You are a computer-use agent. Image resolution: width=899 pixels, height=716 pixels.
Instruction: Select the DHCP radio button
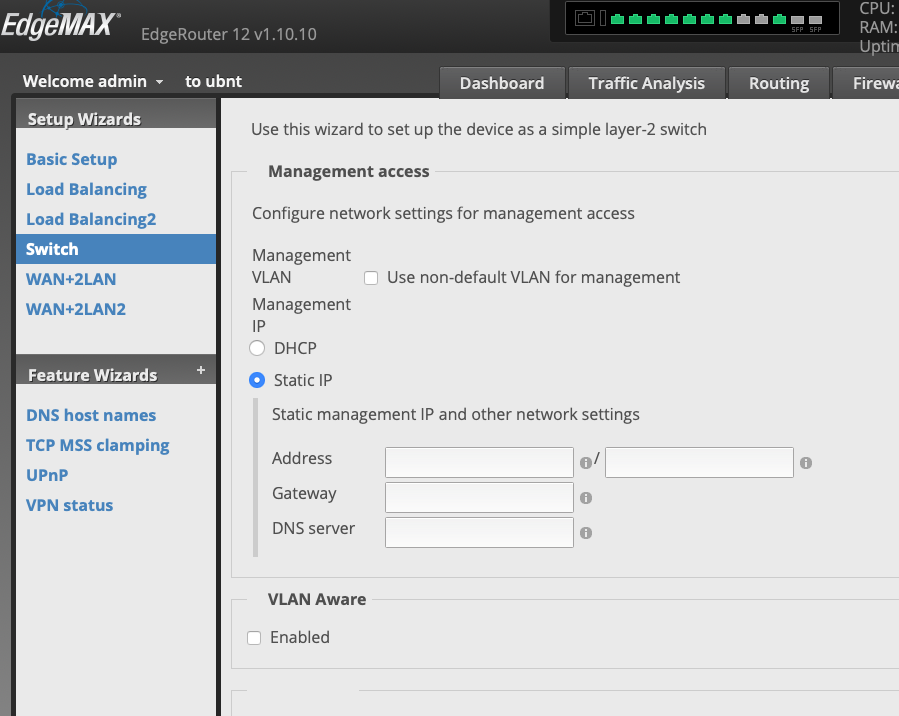coord(258,347)
